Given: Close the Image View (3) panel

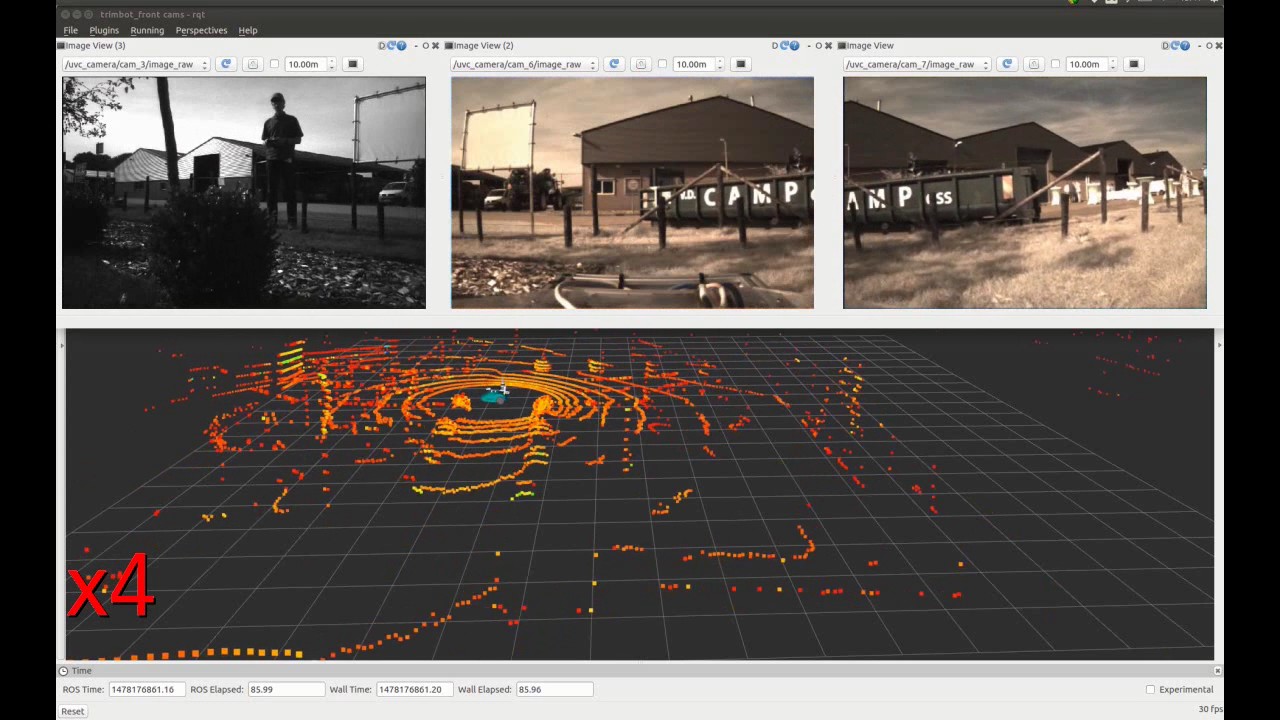Looking at the screenshot, I should coord(435,45).
